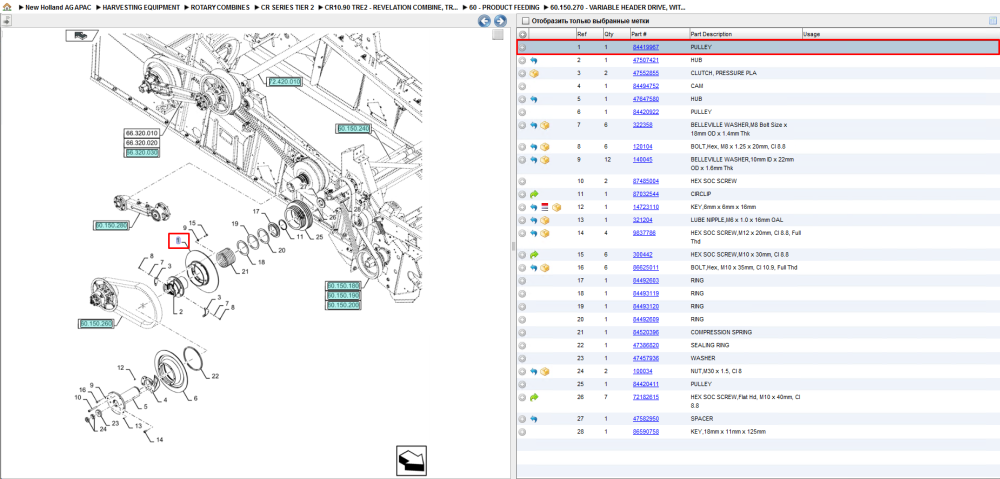Screen dimensions: 1000x479
Task: Click diagram reference label 60.150.280
Action: click(112, 226)
